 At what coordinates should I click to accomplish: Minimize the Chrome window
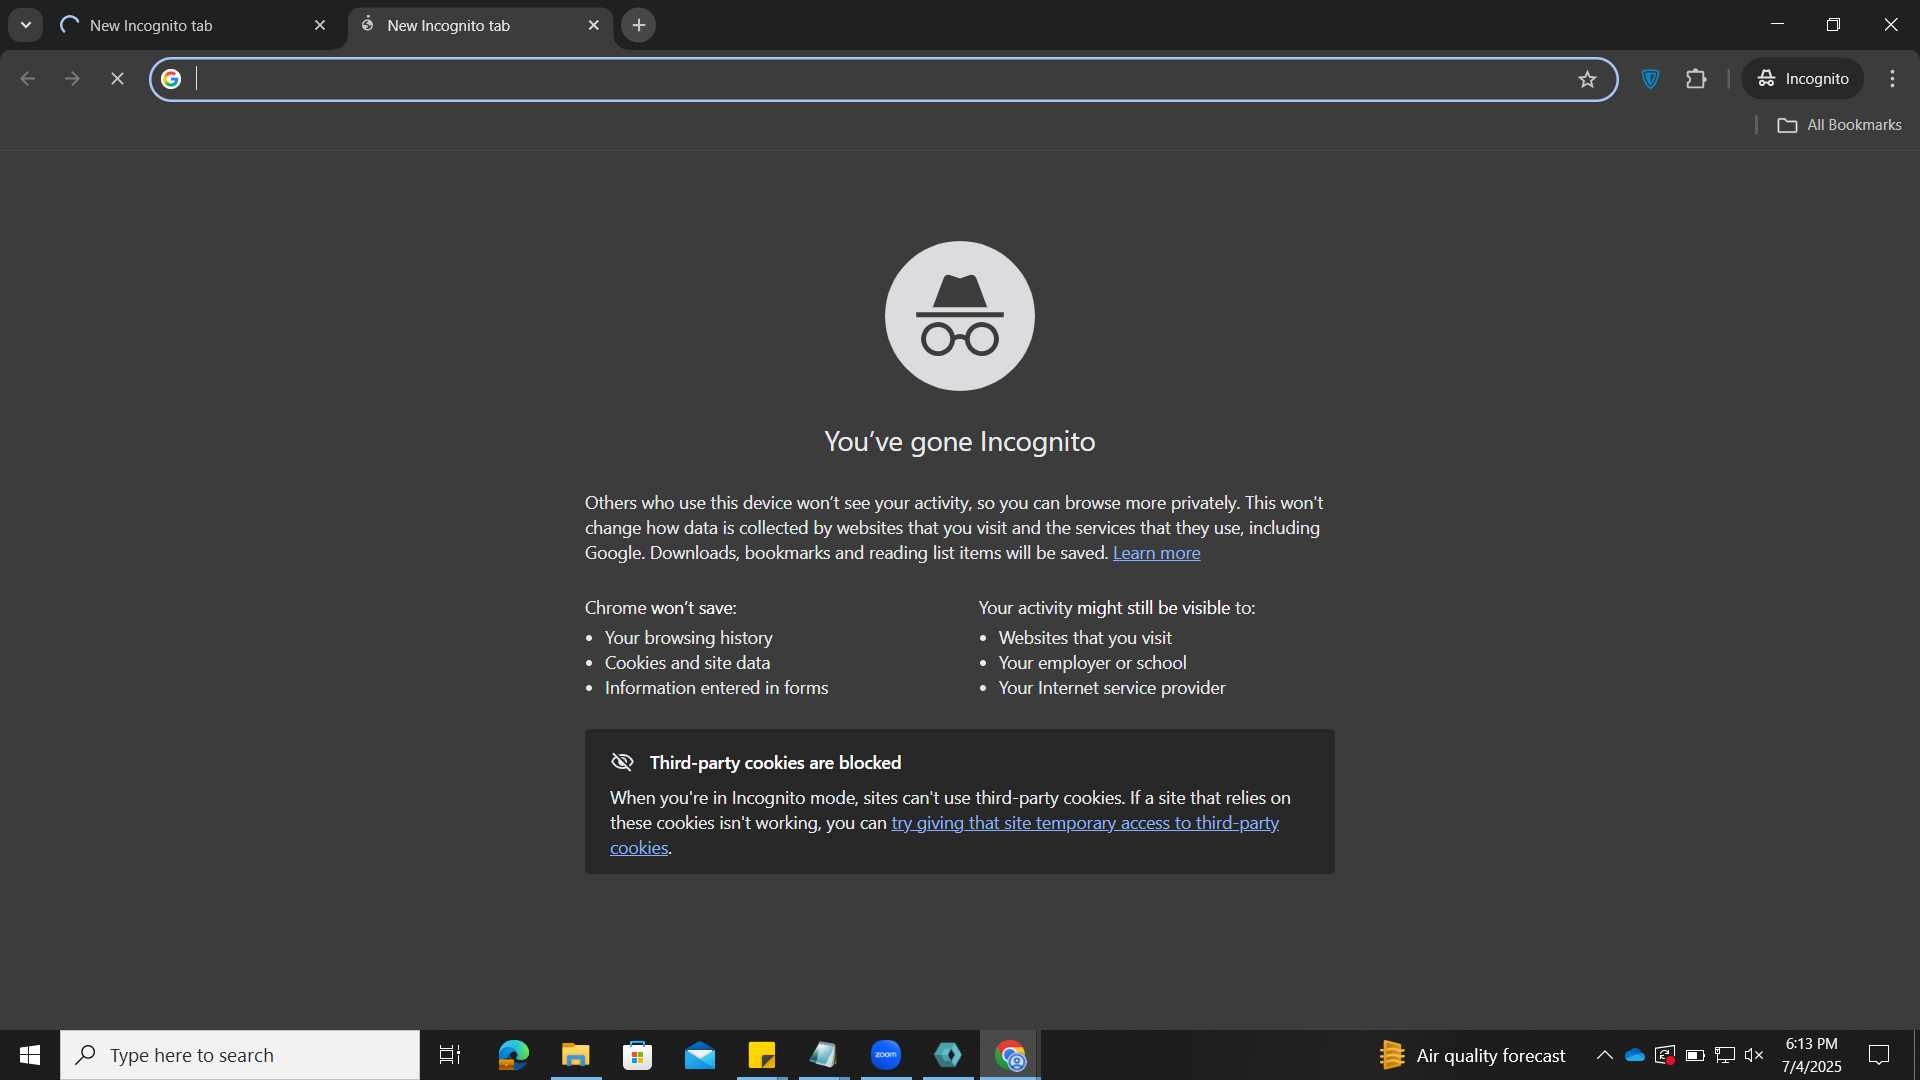[1777, 24]
